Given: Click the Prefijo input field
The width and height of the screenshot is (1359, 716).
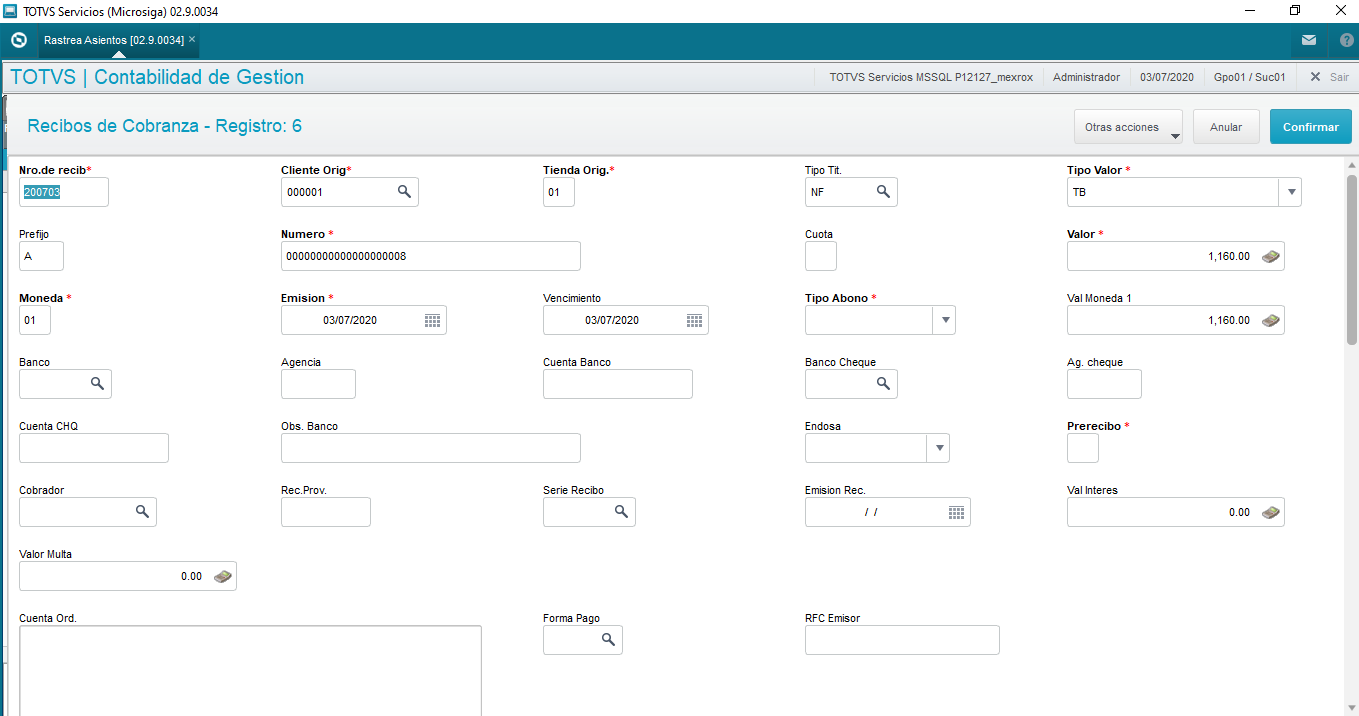Looking at the screenshot, I should coord(41,256).
